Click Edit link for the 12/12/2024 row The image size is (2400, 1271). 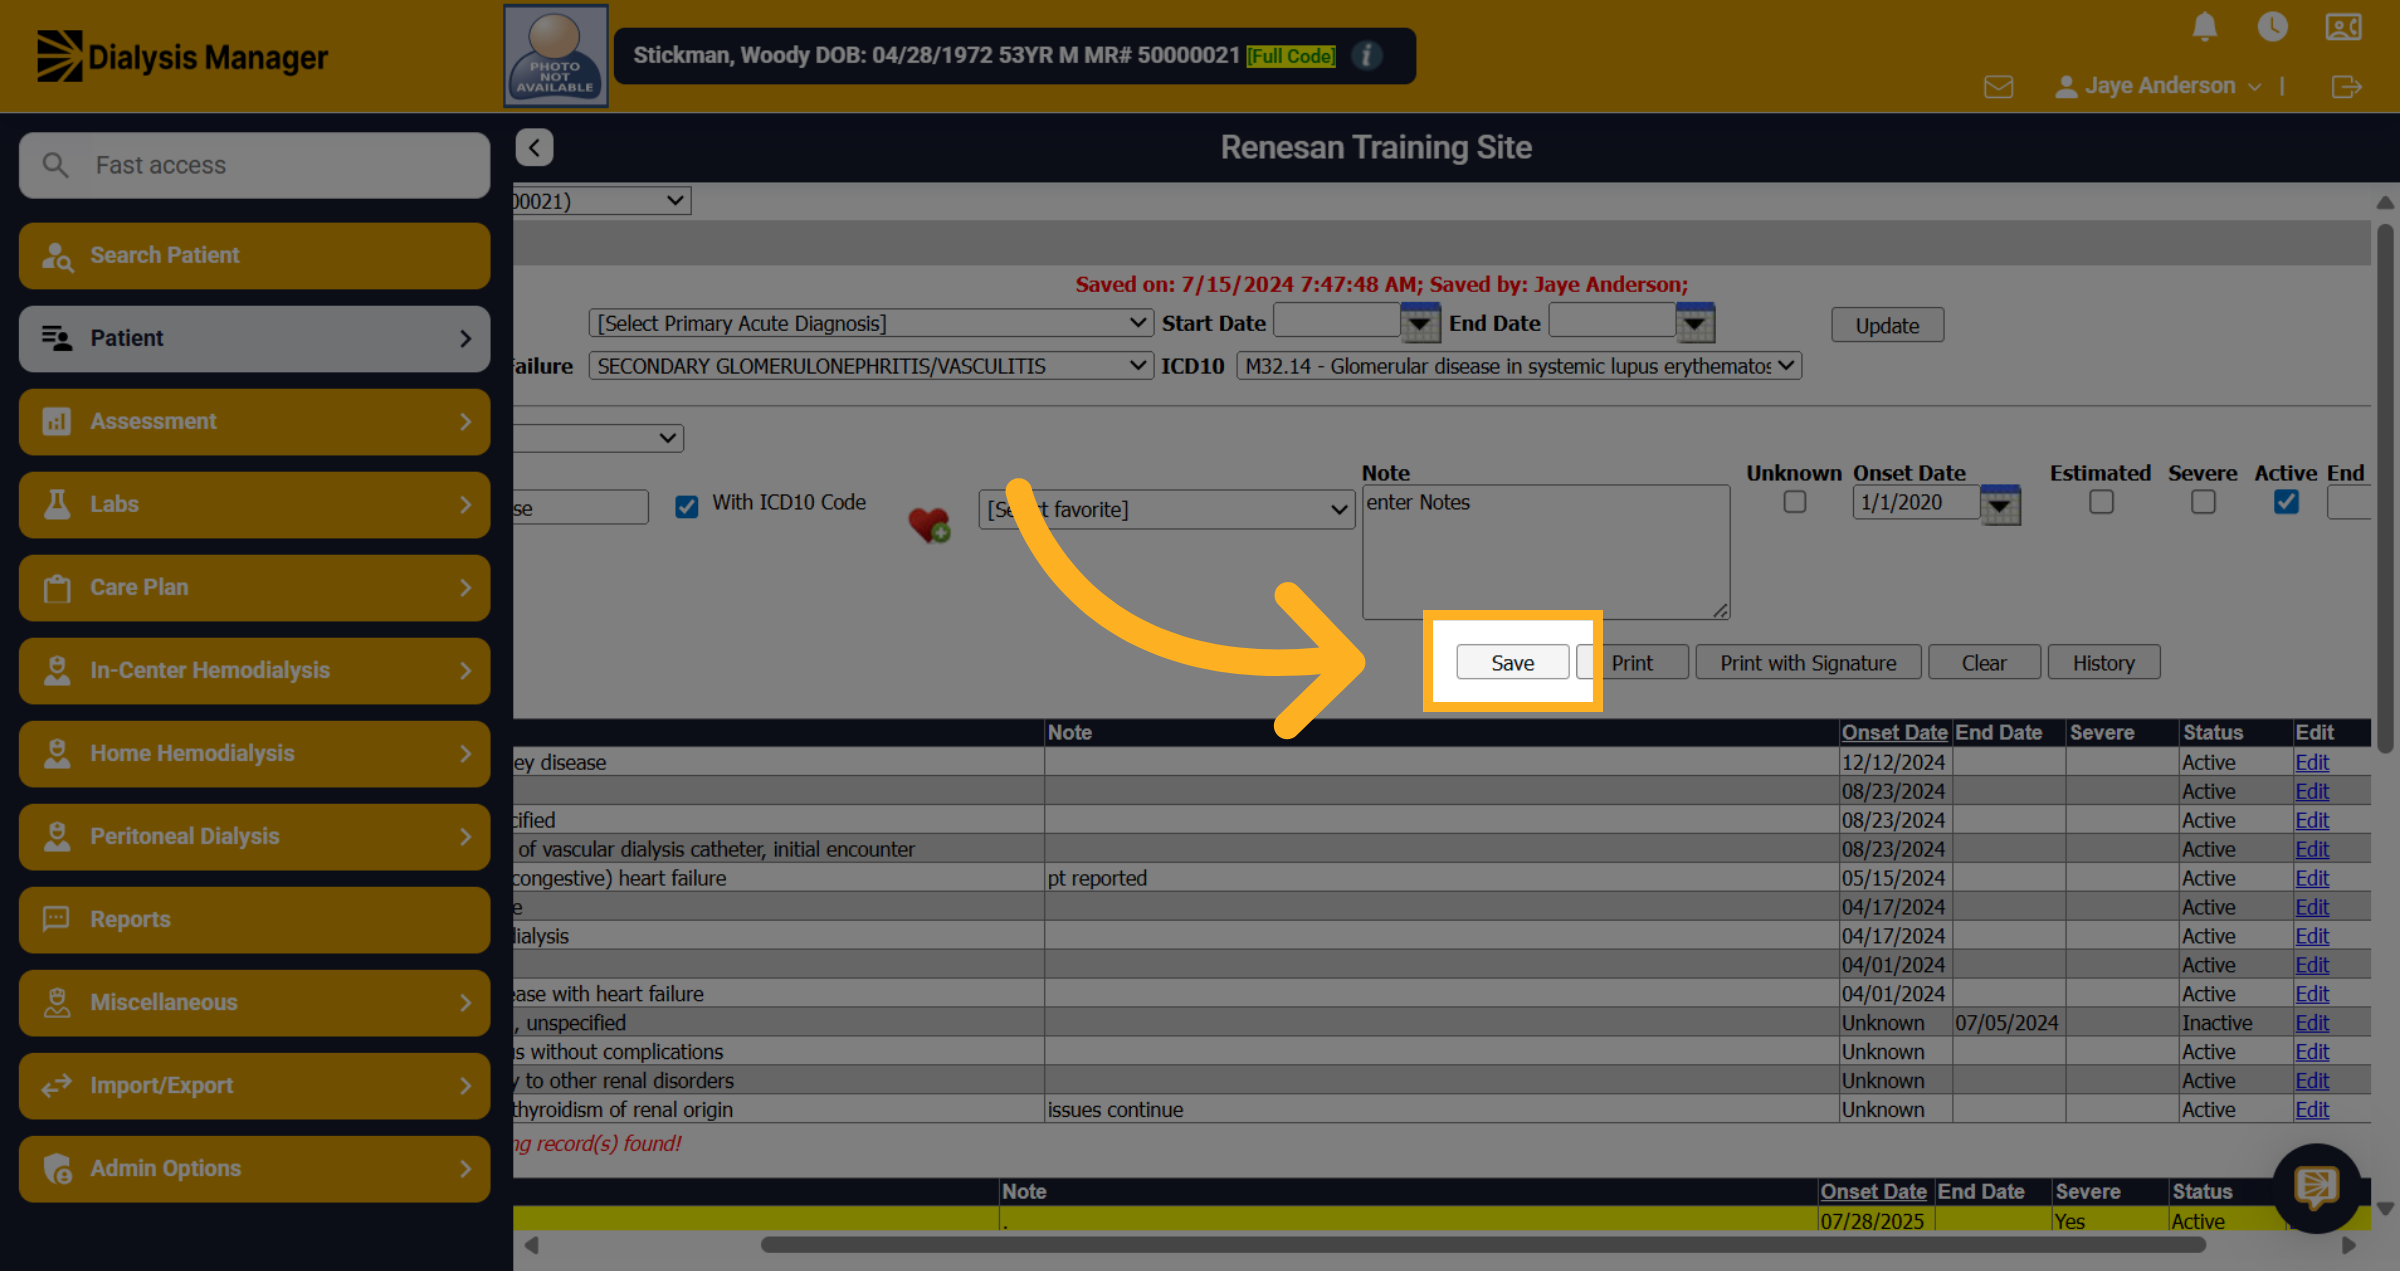2311,763
